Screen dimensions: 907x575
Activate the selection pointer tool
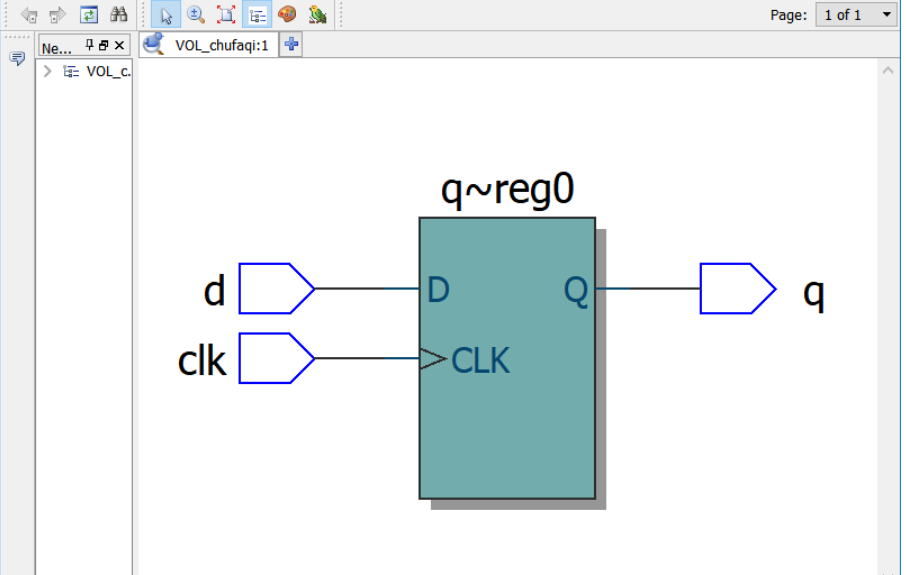coord(166,15)
